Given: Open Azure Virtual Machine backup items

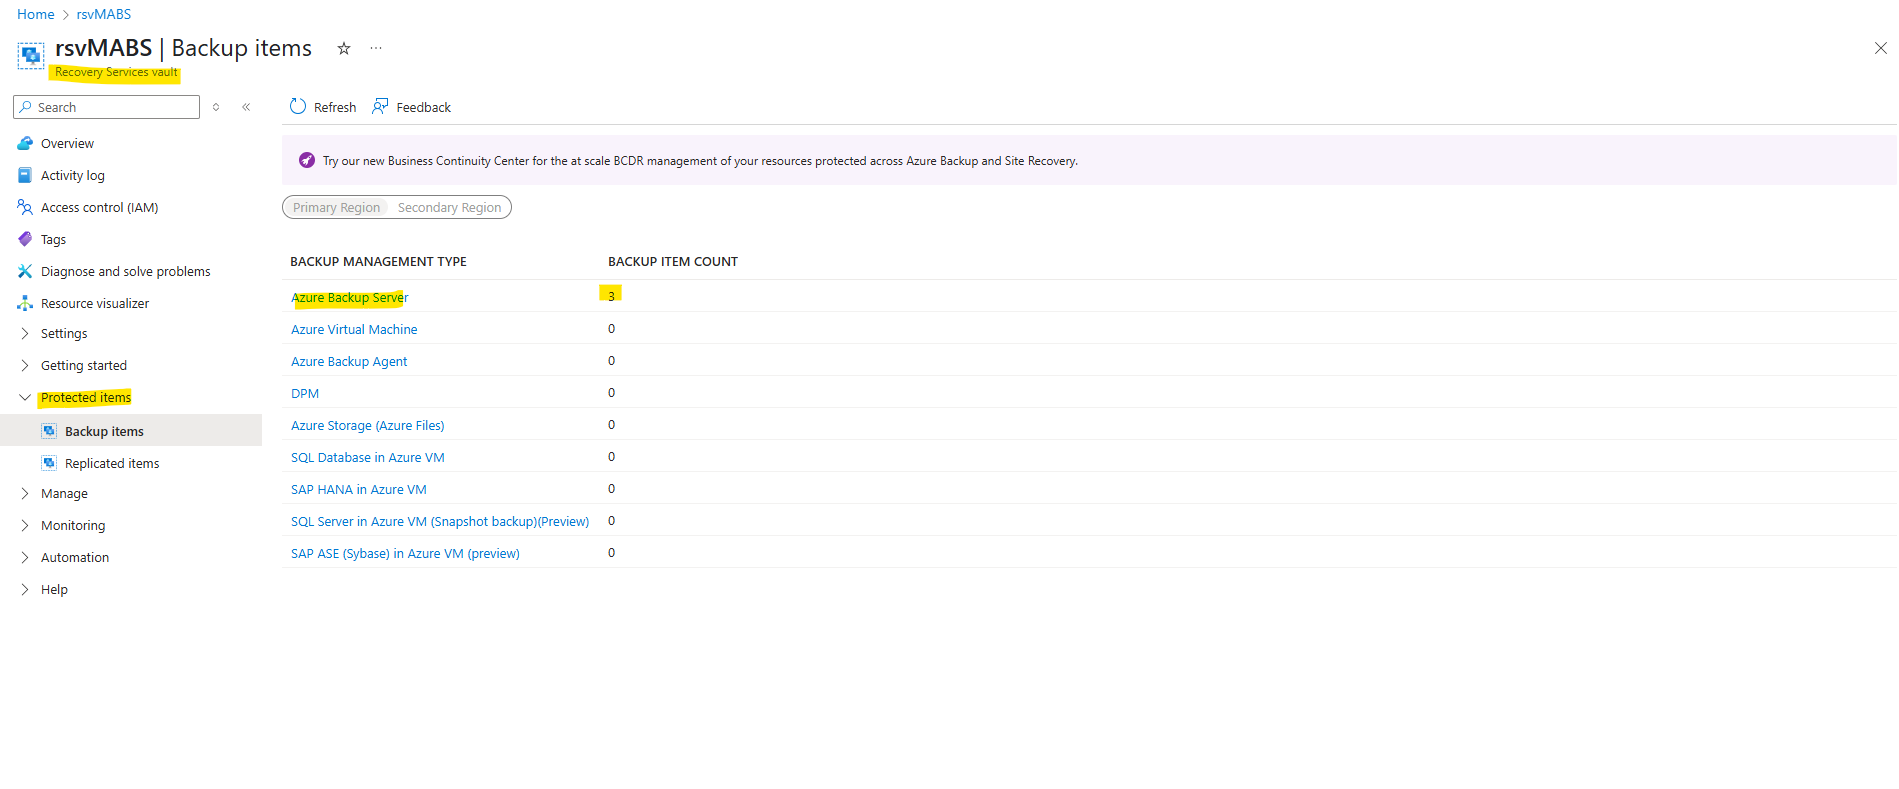Looking at the screenshot, I should click(354, 329).
